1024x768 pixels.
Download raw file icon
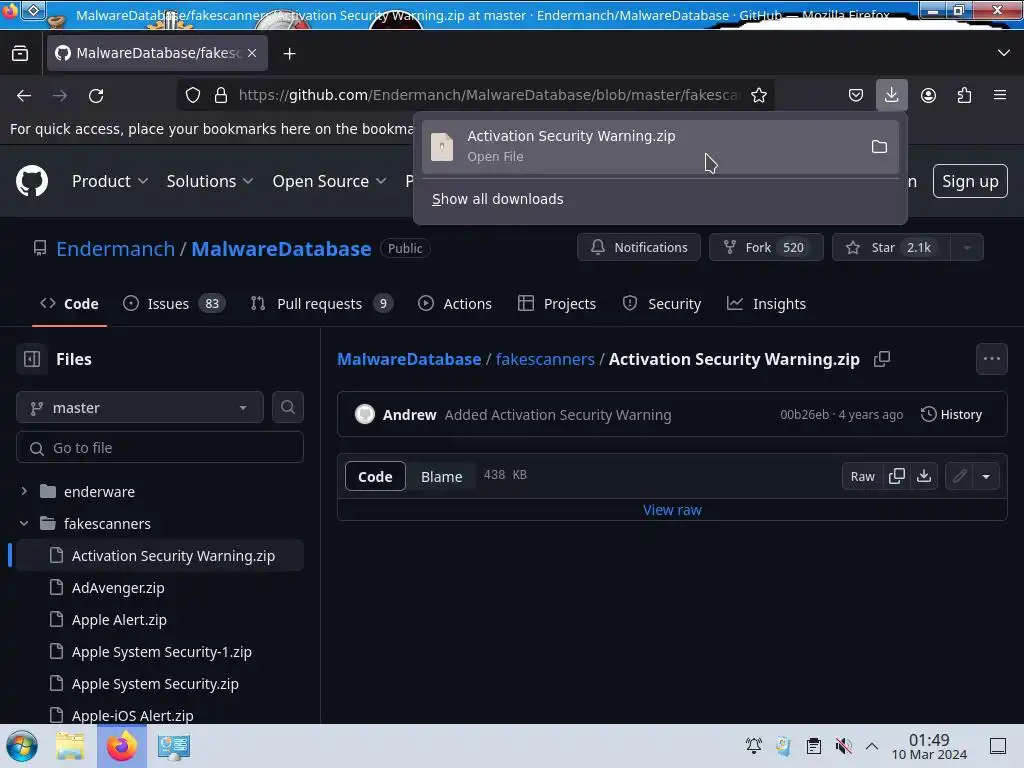[x=923, y=476]
